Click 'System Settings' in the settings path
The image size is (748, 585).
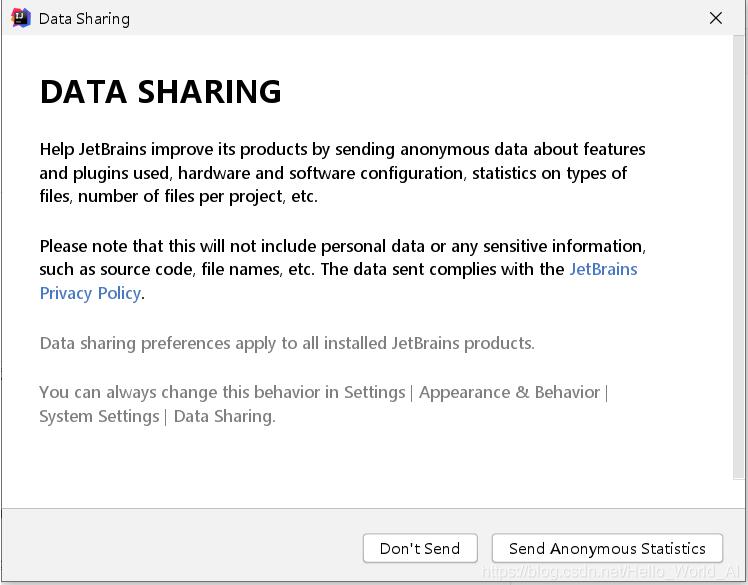point(99,416)
